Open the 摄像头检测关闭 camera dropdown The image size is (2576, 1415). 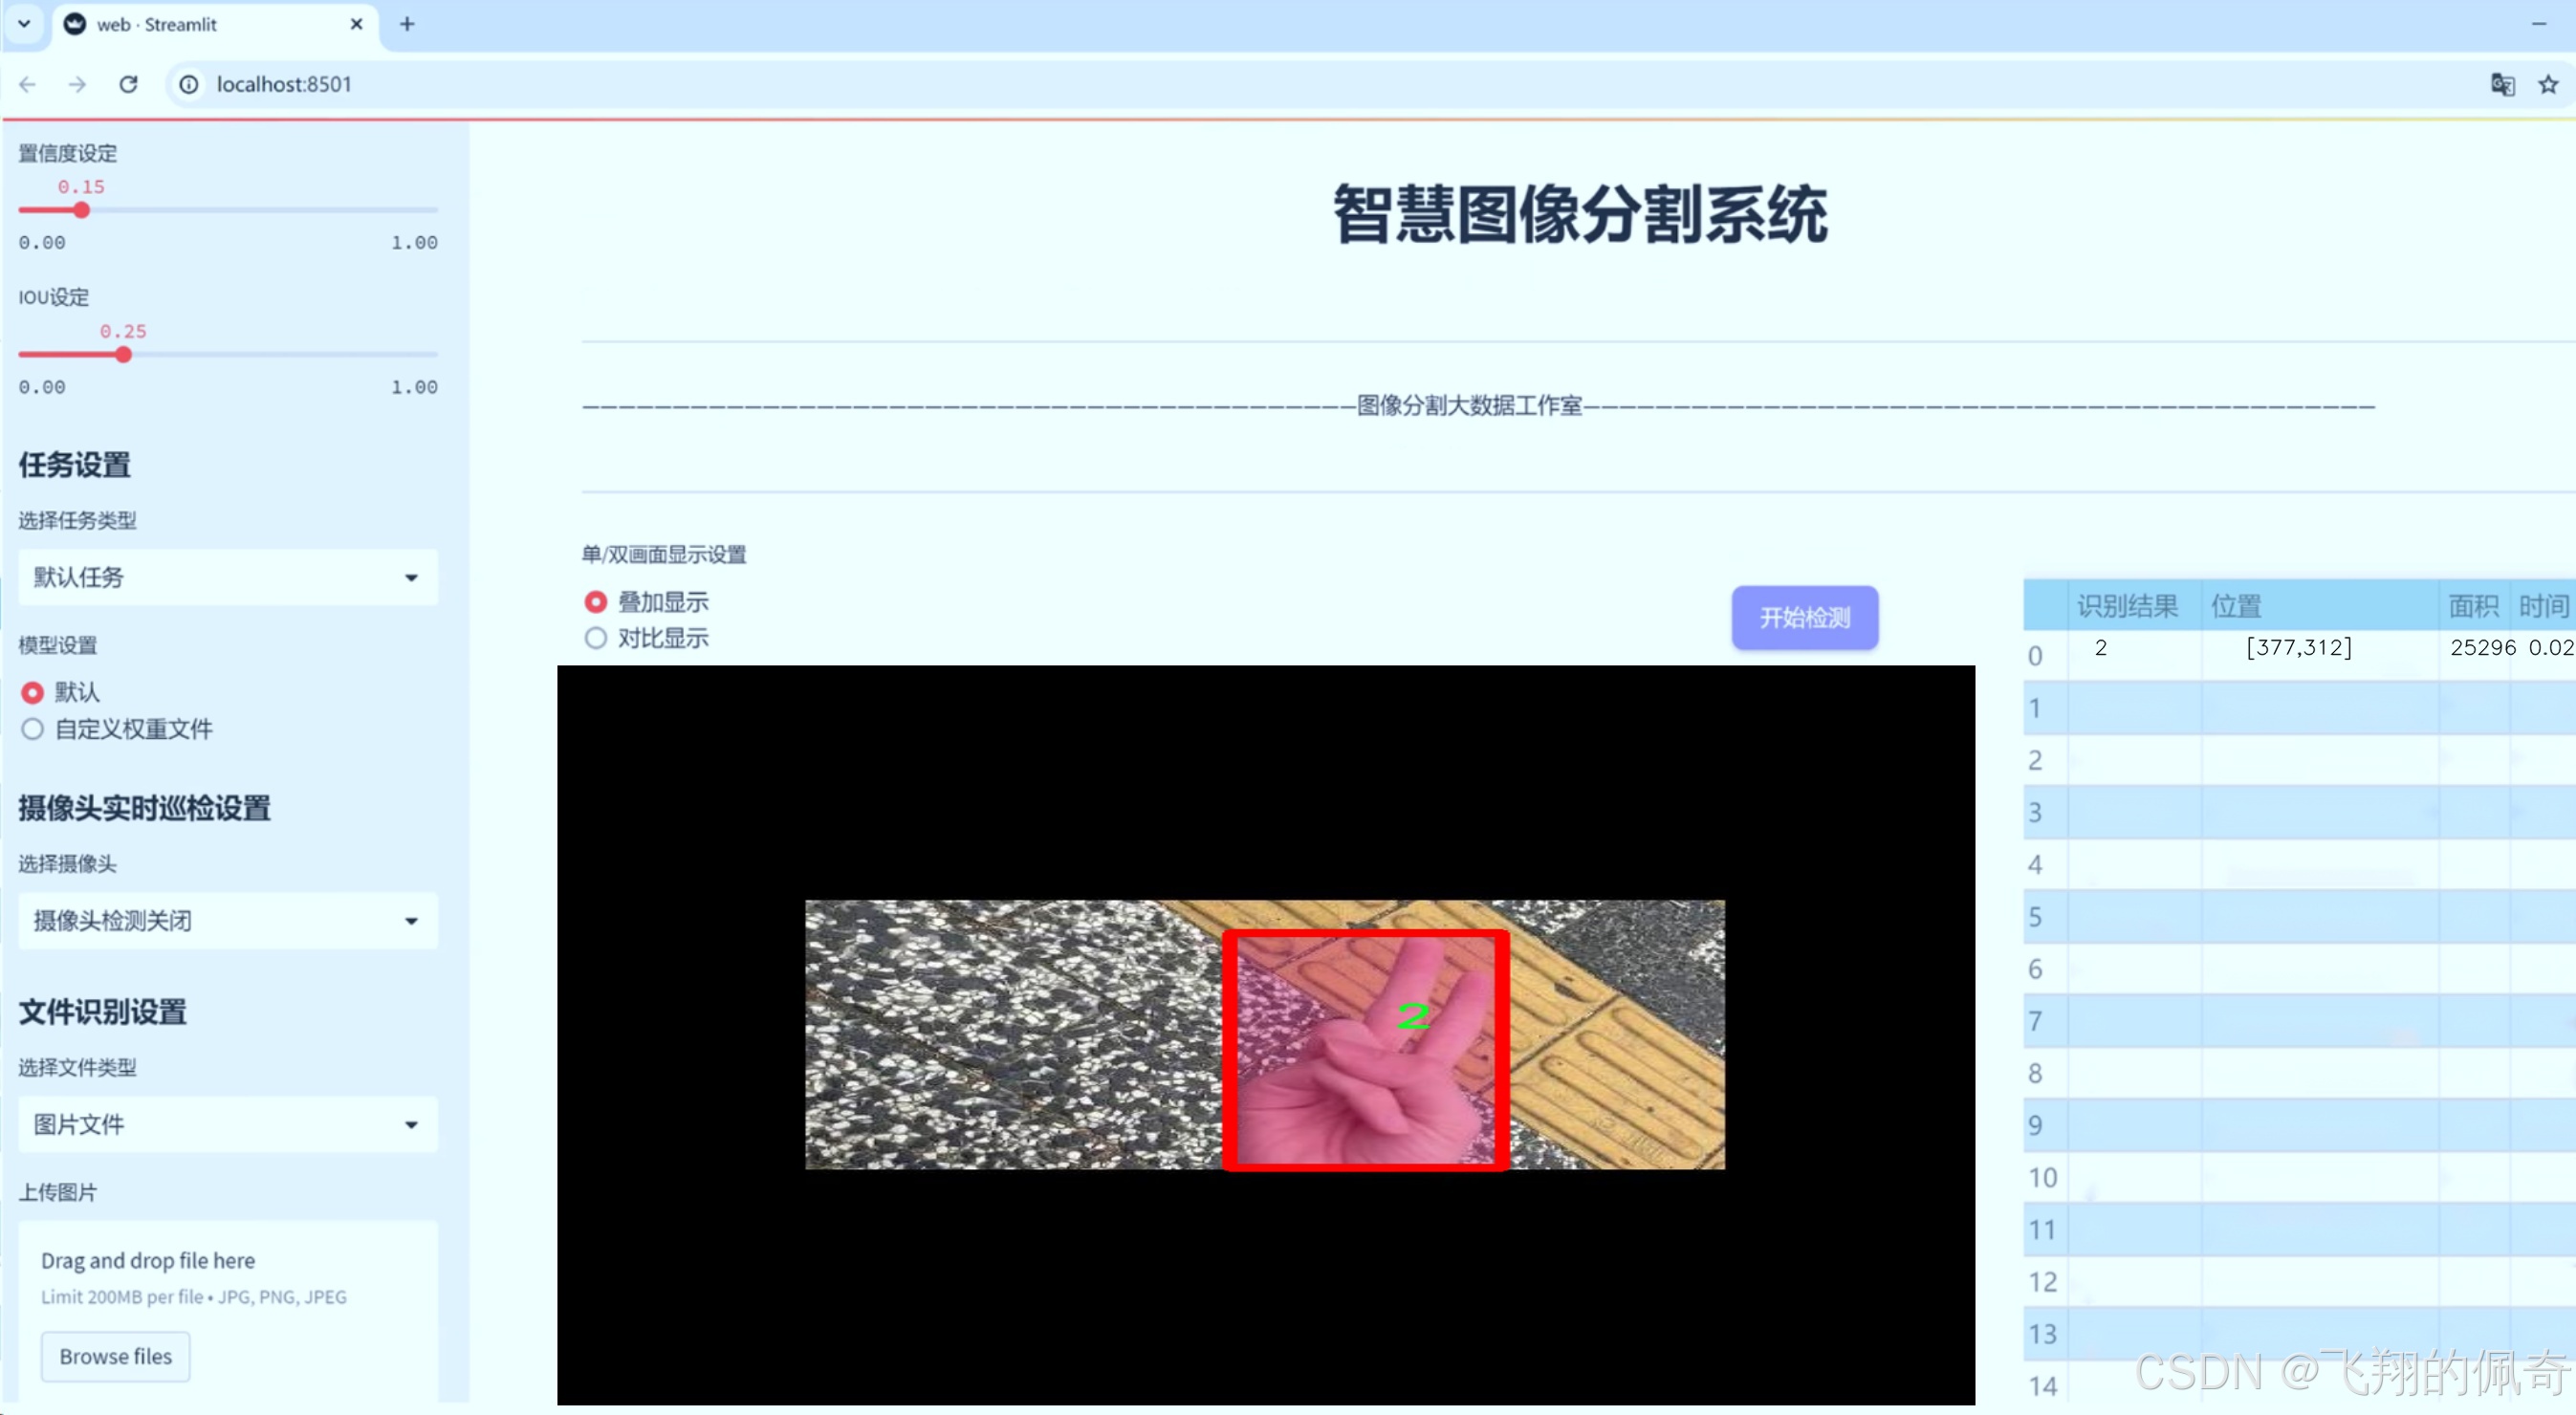[227, 920]
